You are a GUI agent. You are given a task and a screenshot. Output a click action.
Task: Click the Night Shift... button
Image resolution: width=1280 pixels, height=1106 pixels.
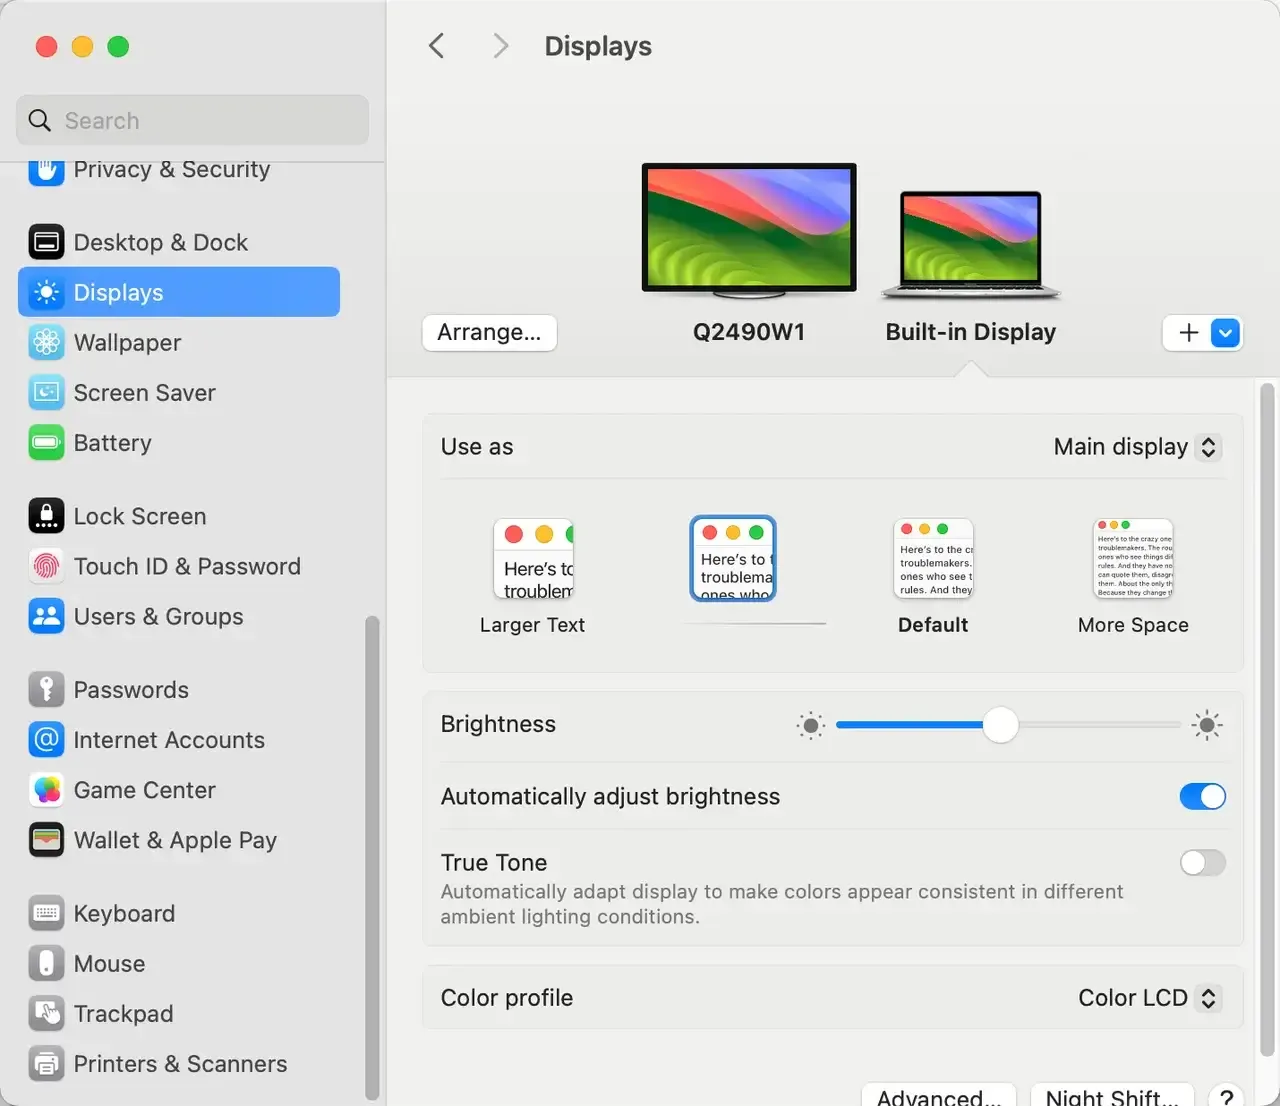point(1112,1096)
